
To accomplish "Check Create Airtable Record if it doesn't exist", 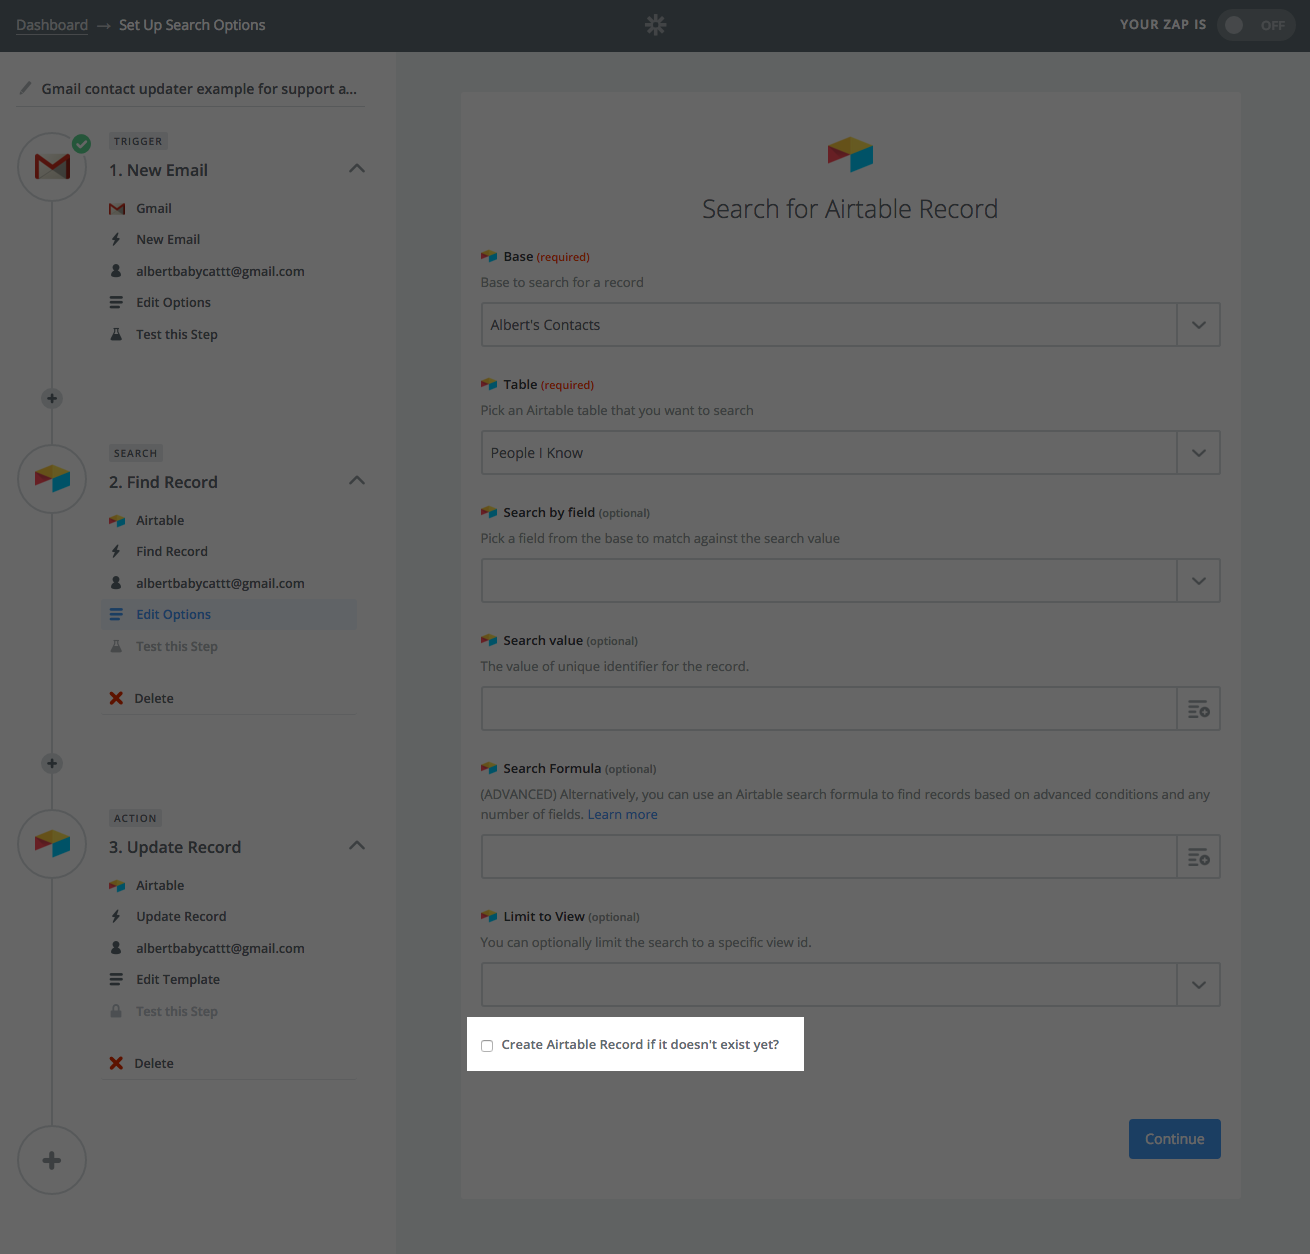I will (x=487, y=1046).
